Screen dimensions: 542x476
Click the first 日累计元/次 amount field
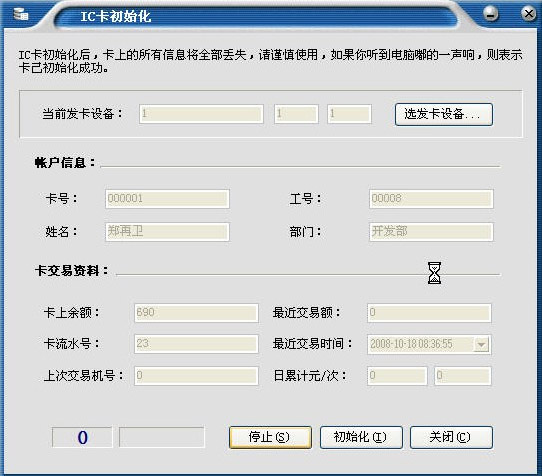[397, 376]
